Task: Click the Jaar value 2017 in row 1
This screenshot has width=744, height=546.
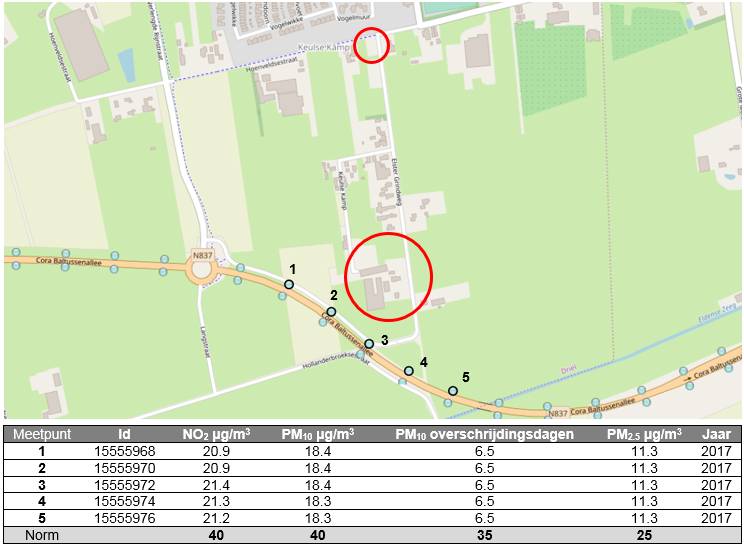Action: pyautogui.click(x=716, y=451)
